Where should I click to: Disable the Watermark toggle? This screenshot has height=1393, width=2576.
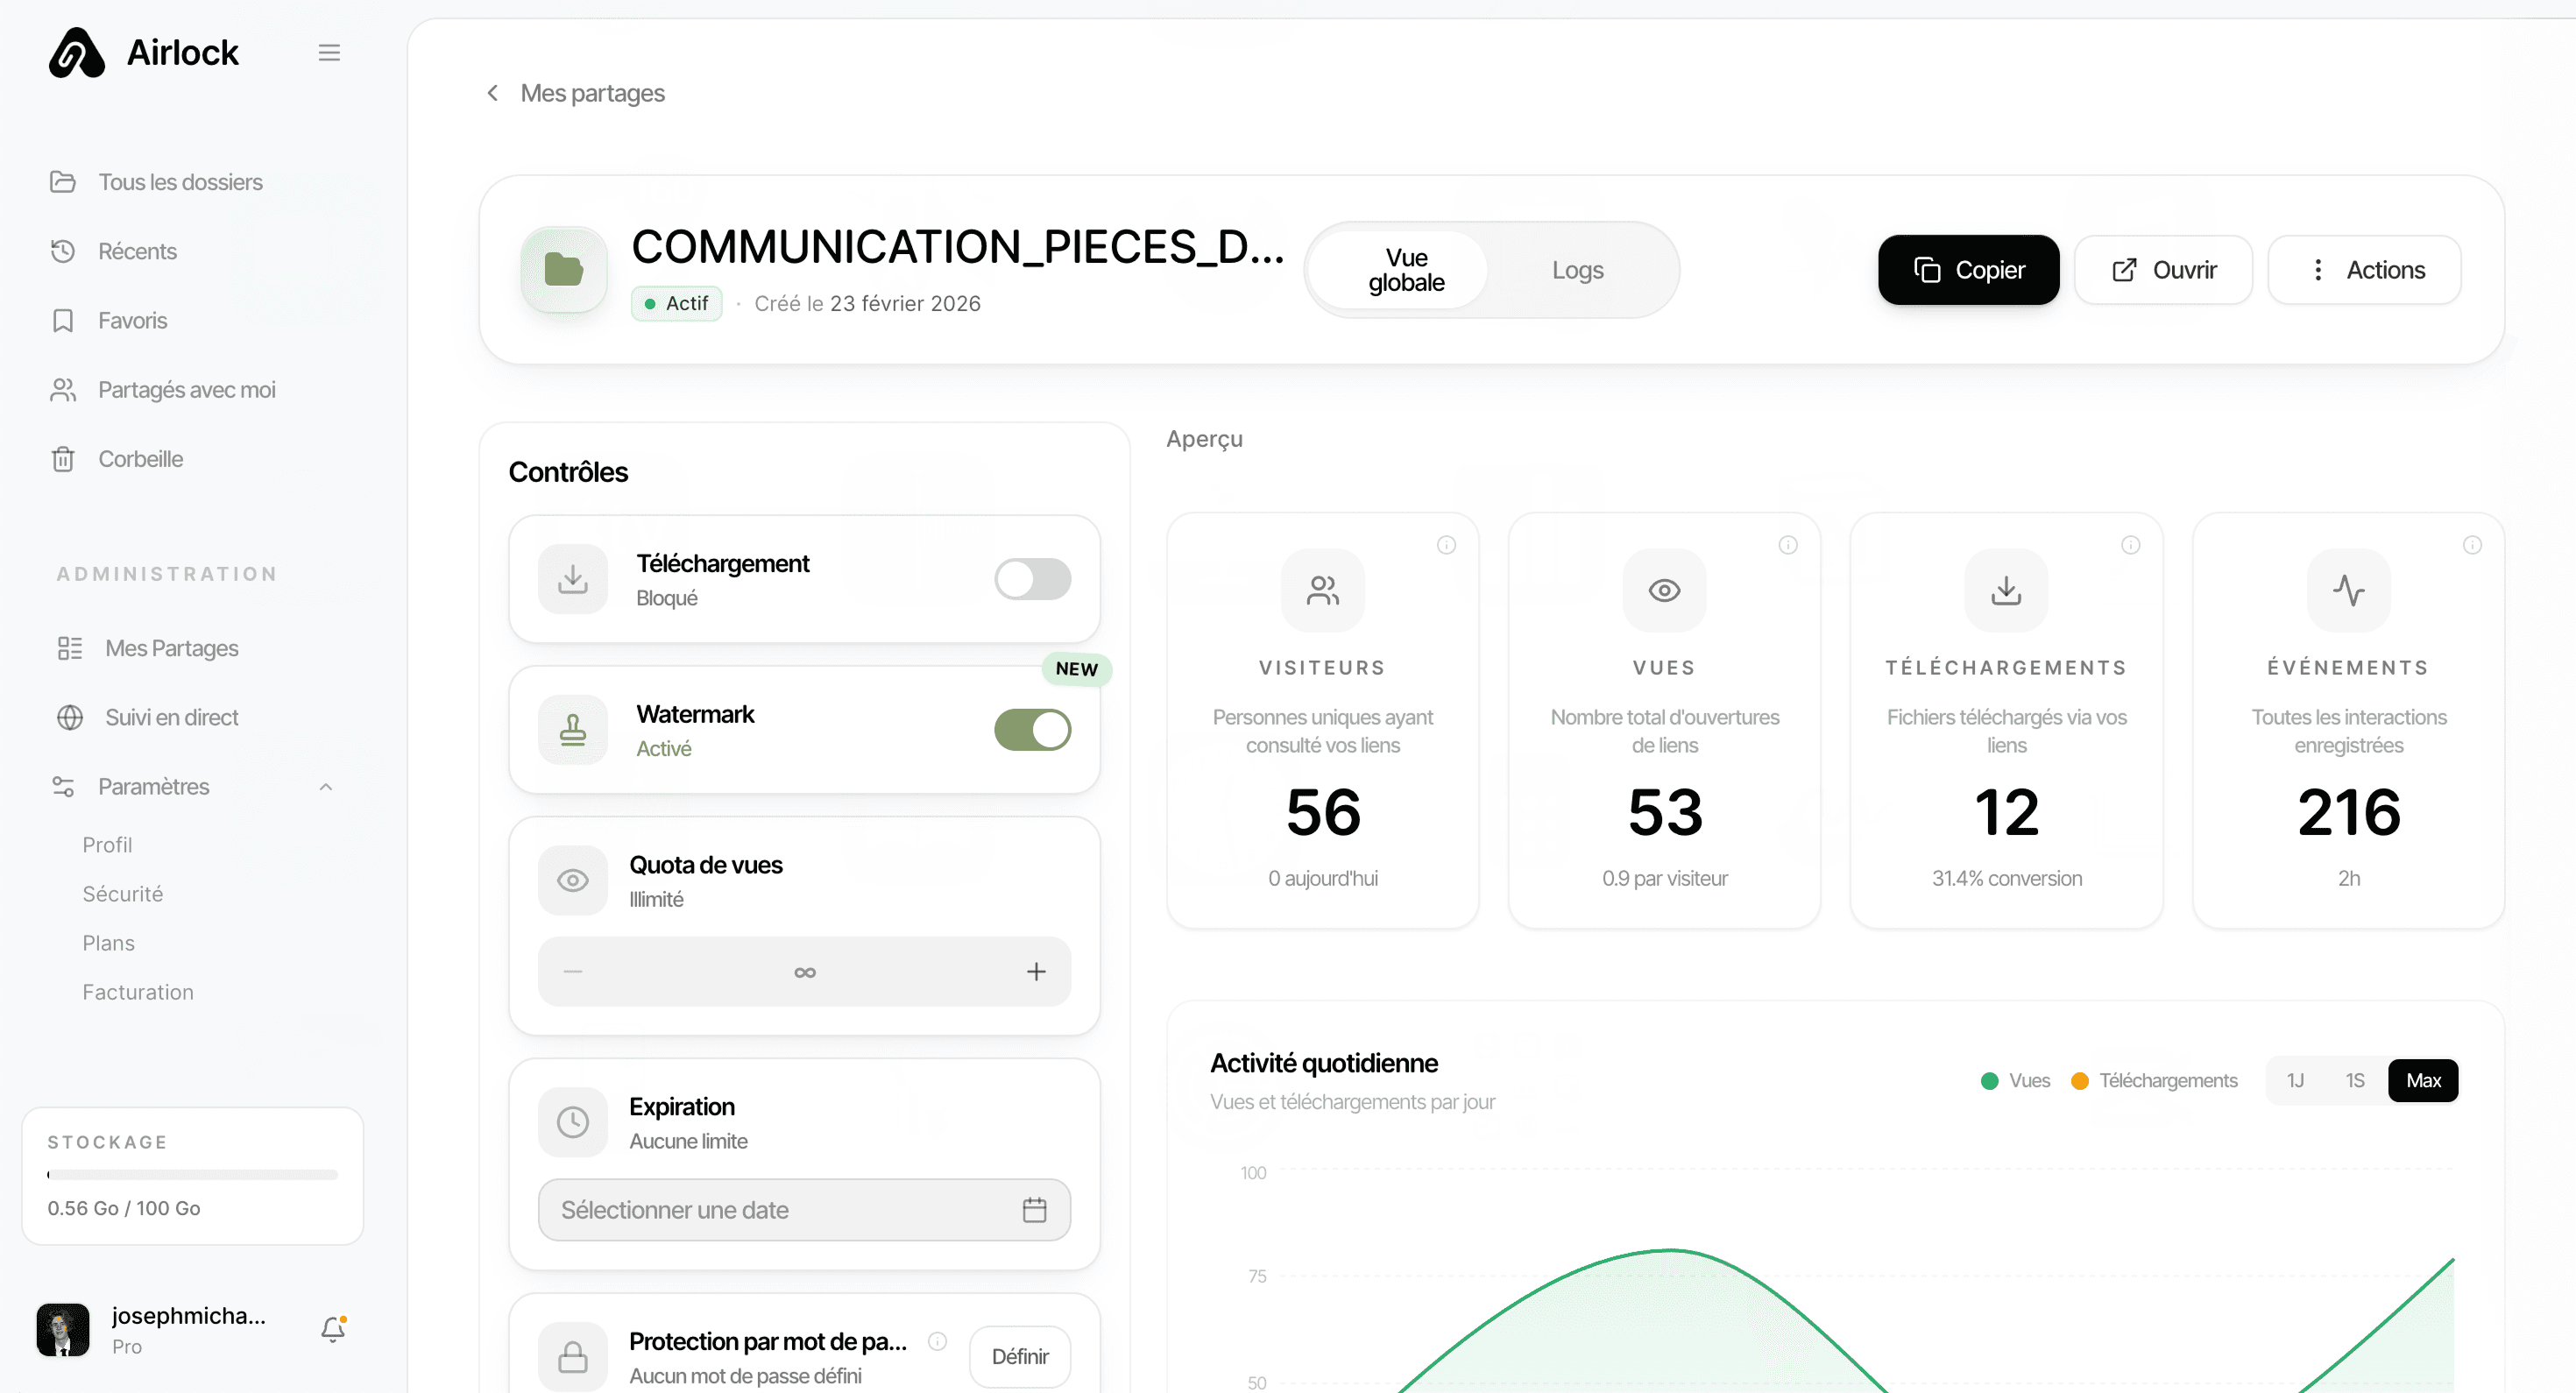[x=1033, y=730]
